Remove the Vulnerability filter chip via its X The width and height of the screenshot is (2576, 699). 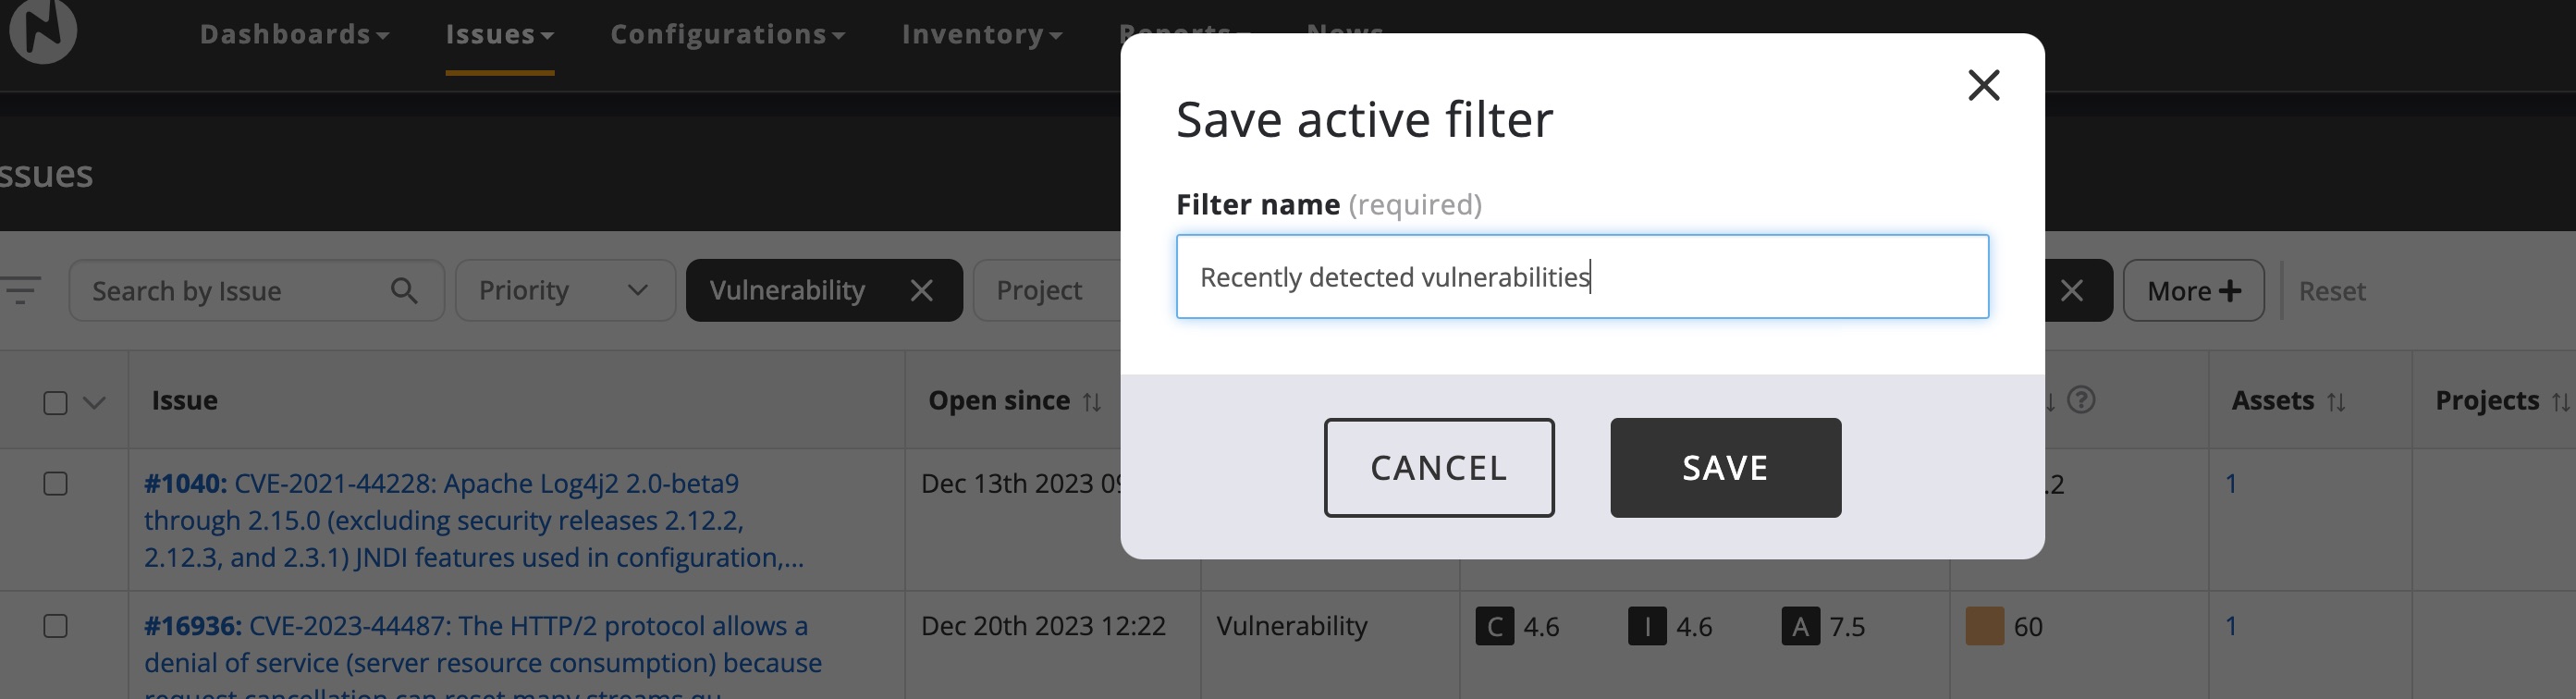(x=921, y=290)
